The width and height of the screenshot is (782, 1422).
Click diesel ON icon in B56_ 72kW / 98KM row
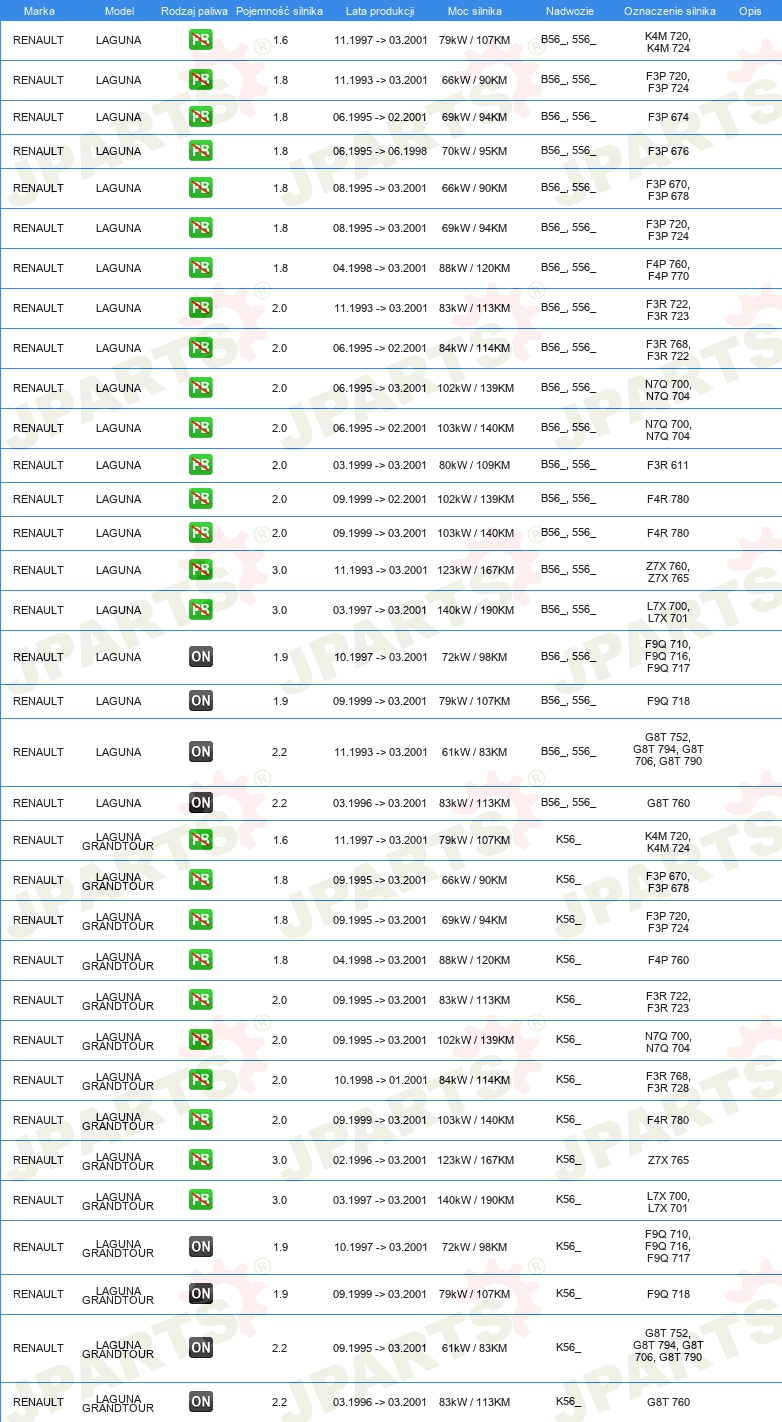coord(201,657)
